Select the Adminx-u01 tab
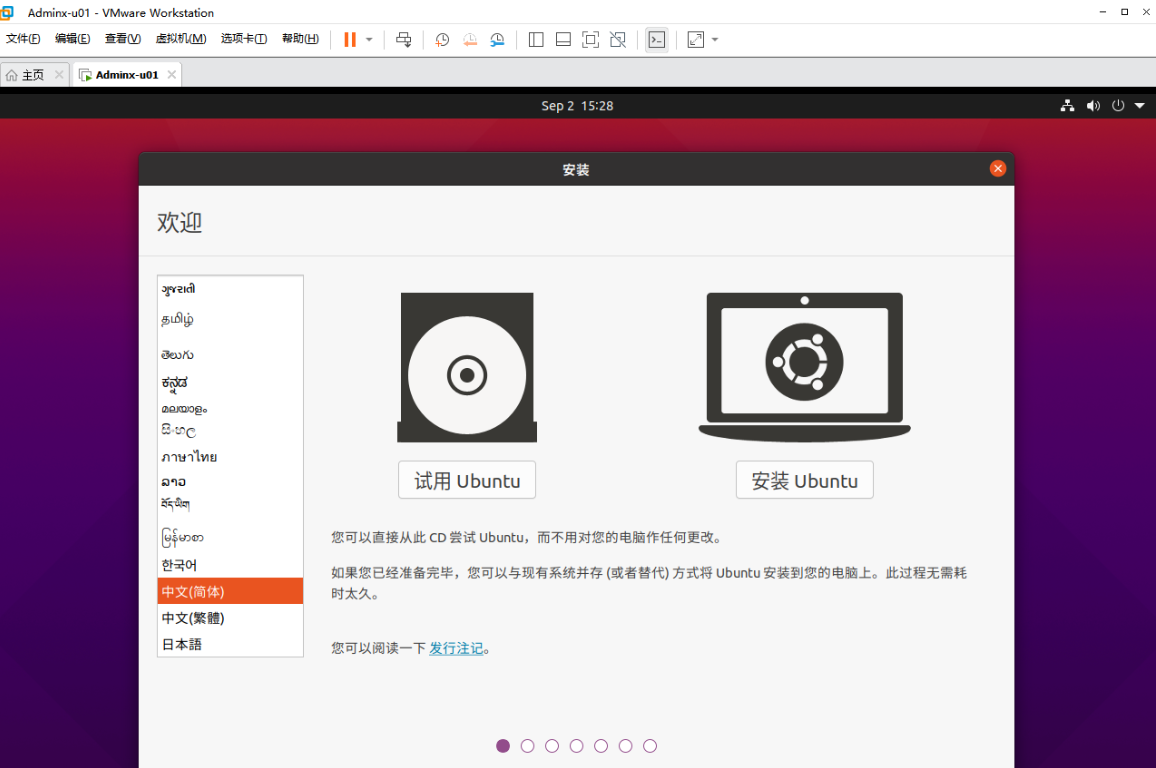 [x=127, y=74]
